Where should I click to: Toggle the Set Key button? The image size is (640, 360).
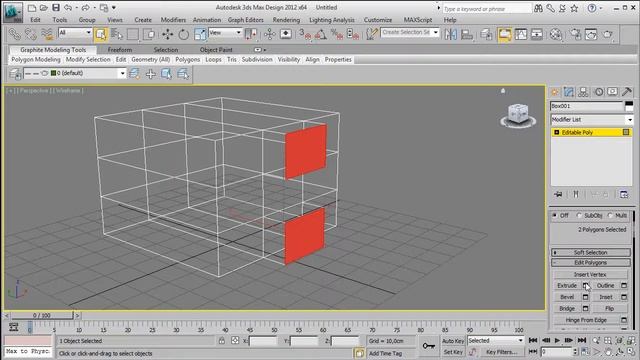(453, 352)
